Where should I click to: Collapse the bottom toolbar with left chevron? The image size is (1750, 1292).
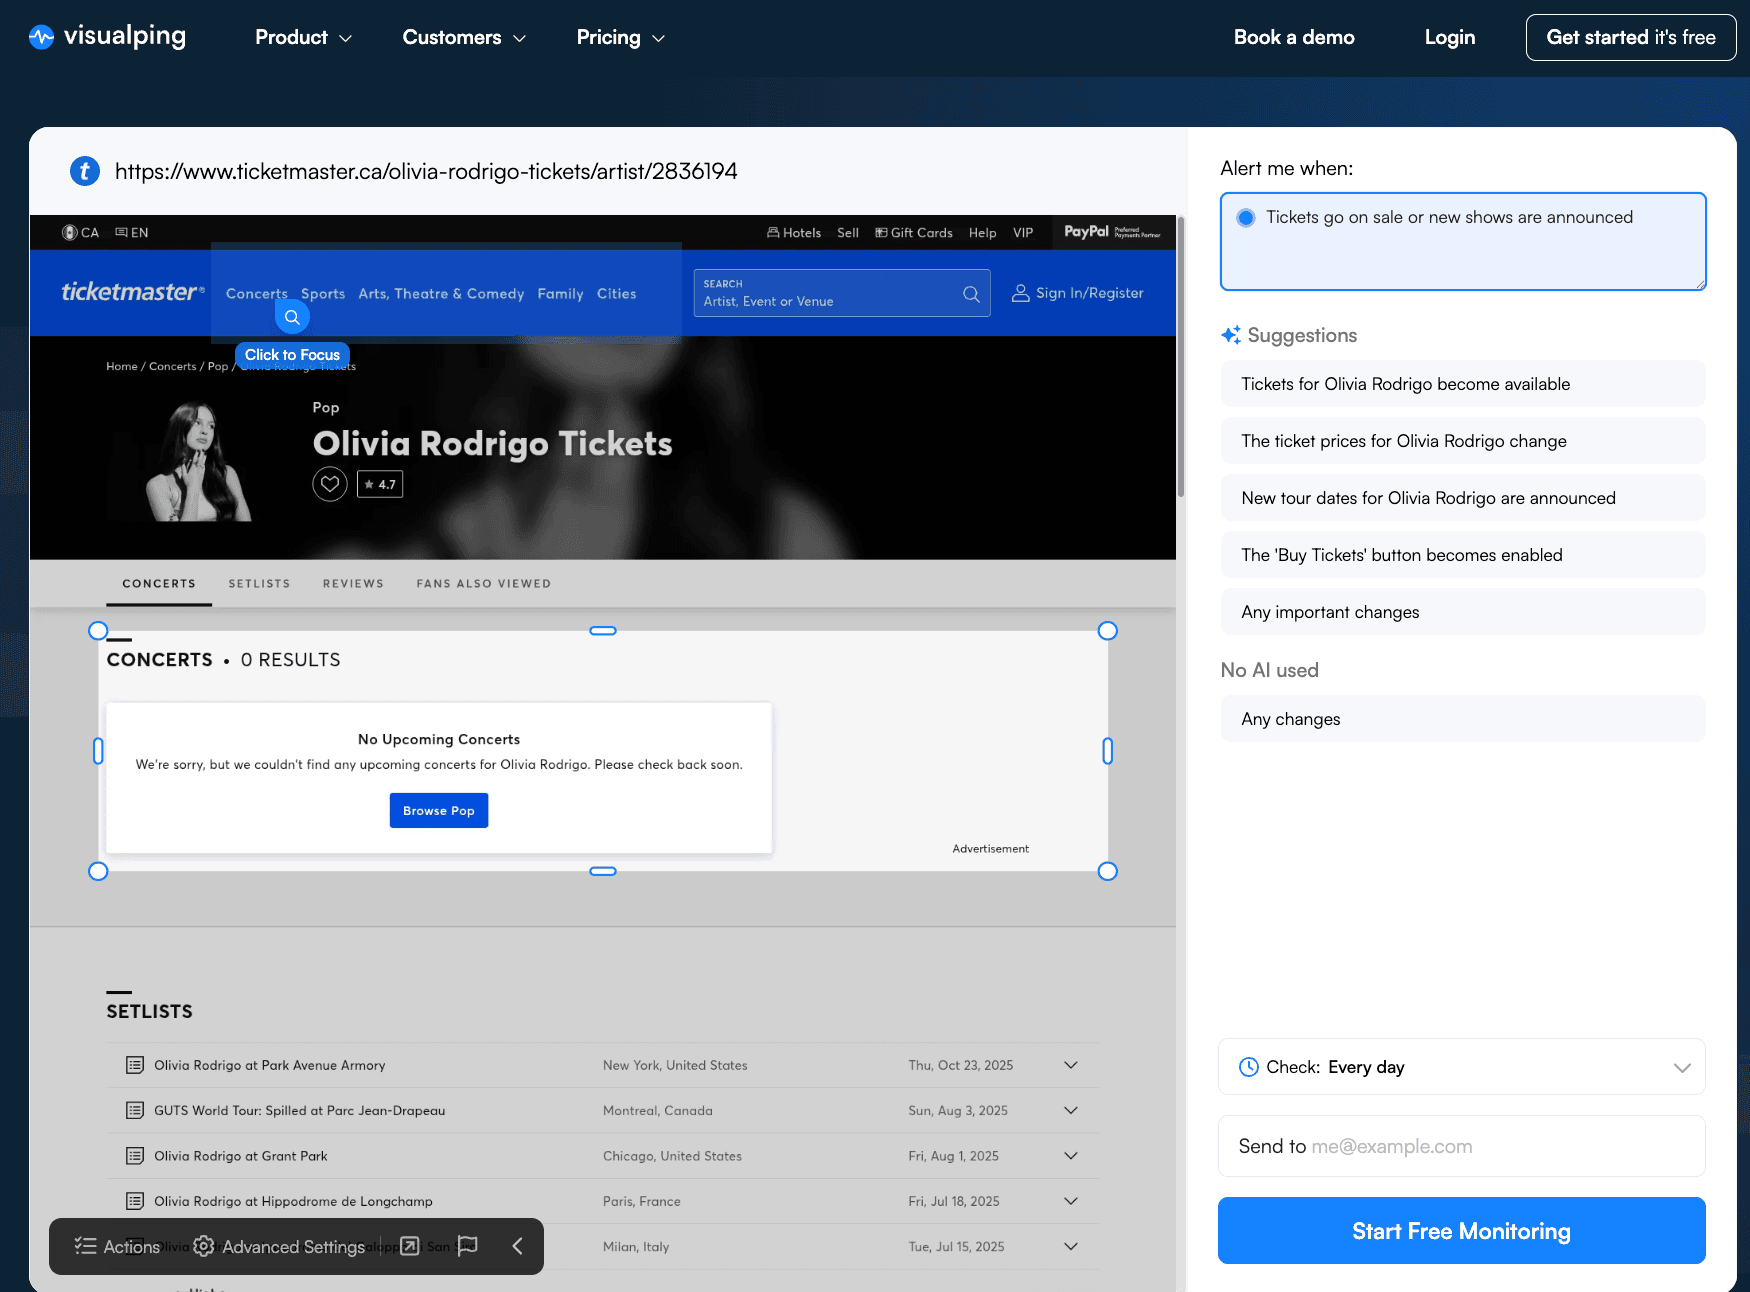pos(517,1245)
